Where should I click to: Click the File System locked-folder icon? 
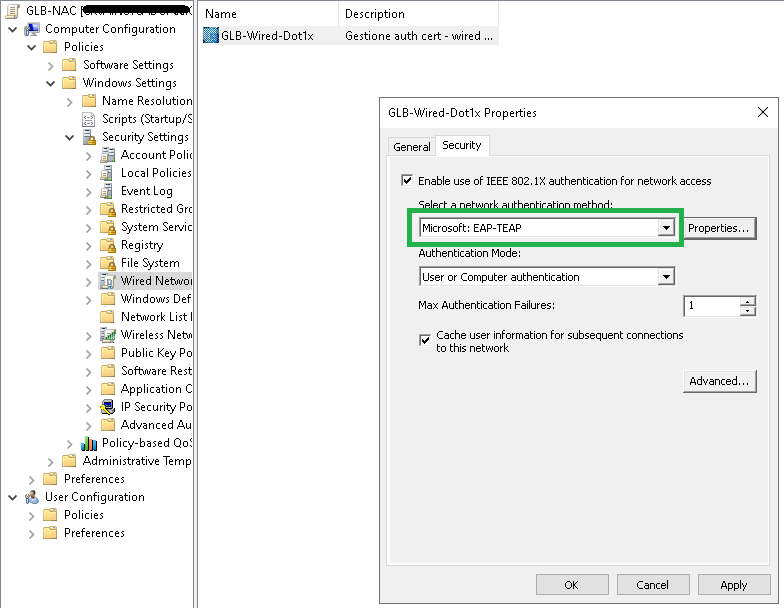pos(108,263)
